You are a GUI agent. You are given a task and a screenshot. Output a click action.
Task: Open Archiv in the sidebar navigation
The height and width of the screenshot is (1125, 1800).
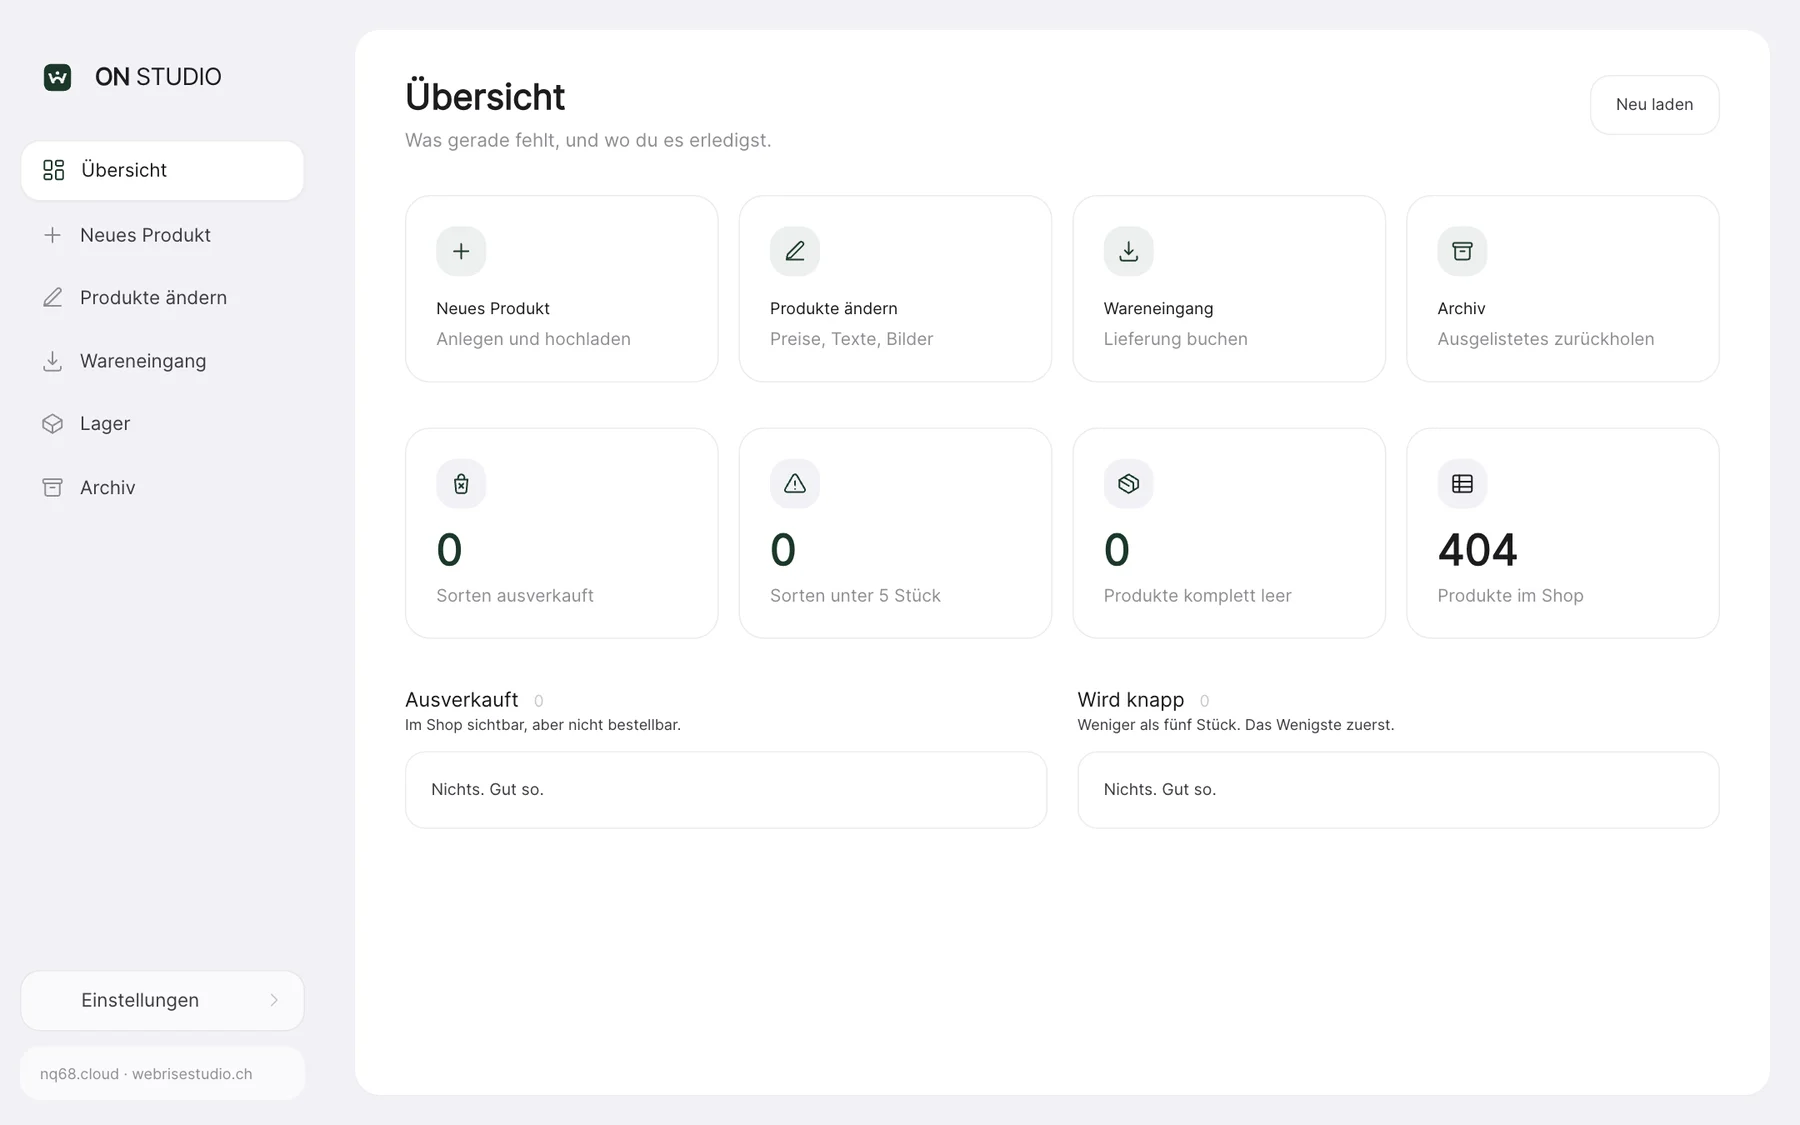pyautogui.click(x=162, y=488)
